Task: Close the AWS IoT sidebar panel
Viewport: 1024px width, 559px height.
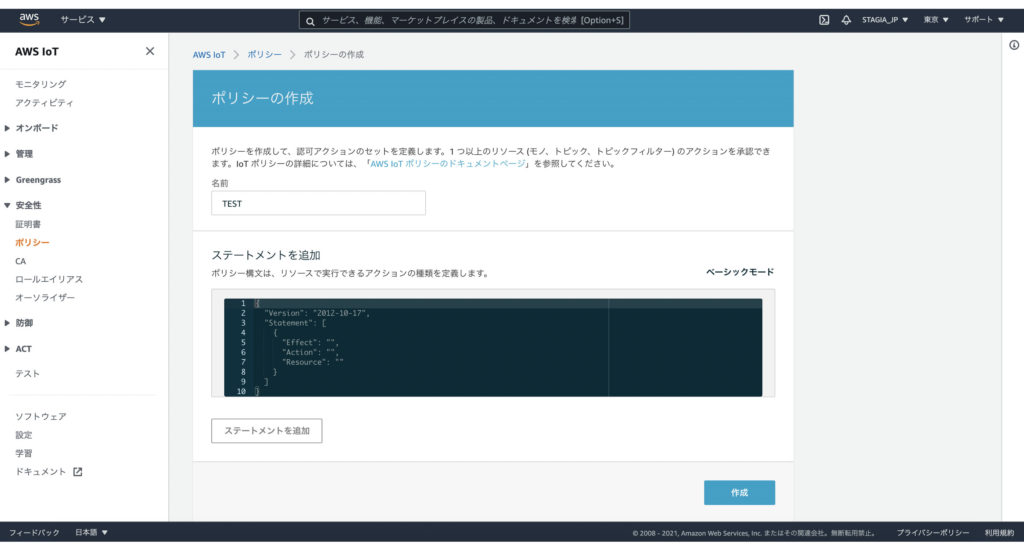Action: coord(150,51)
